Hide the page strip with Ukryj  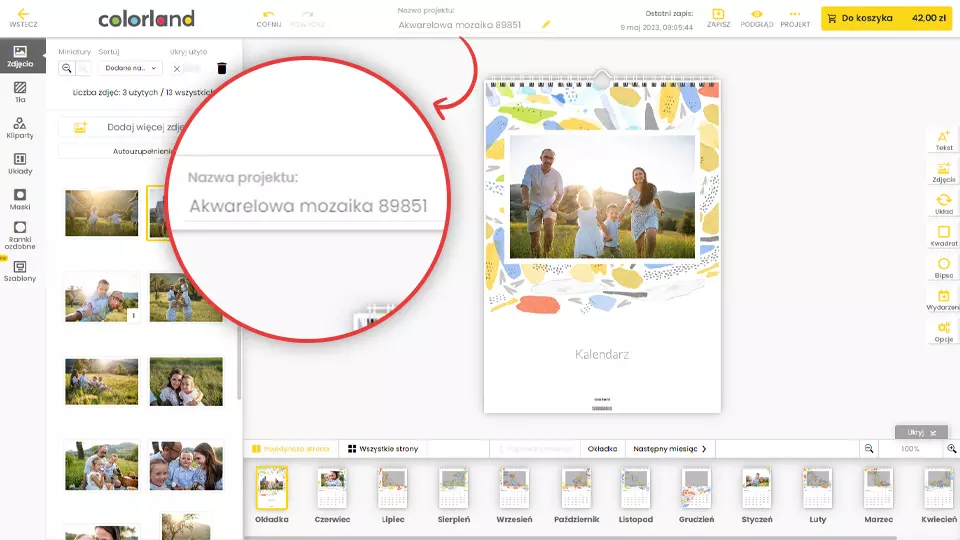921,432
